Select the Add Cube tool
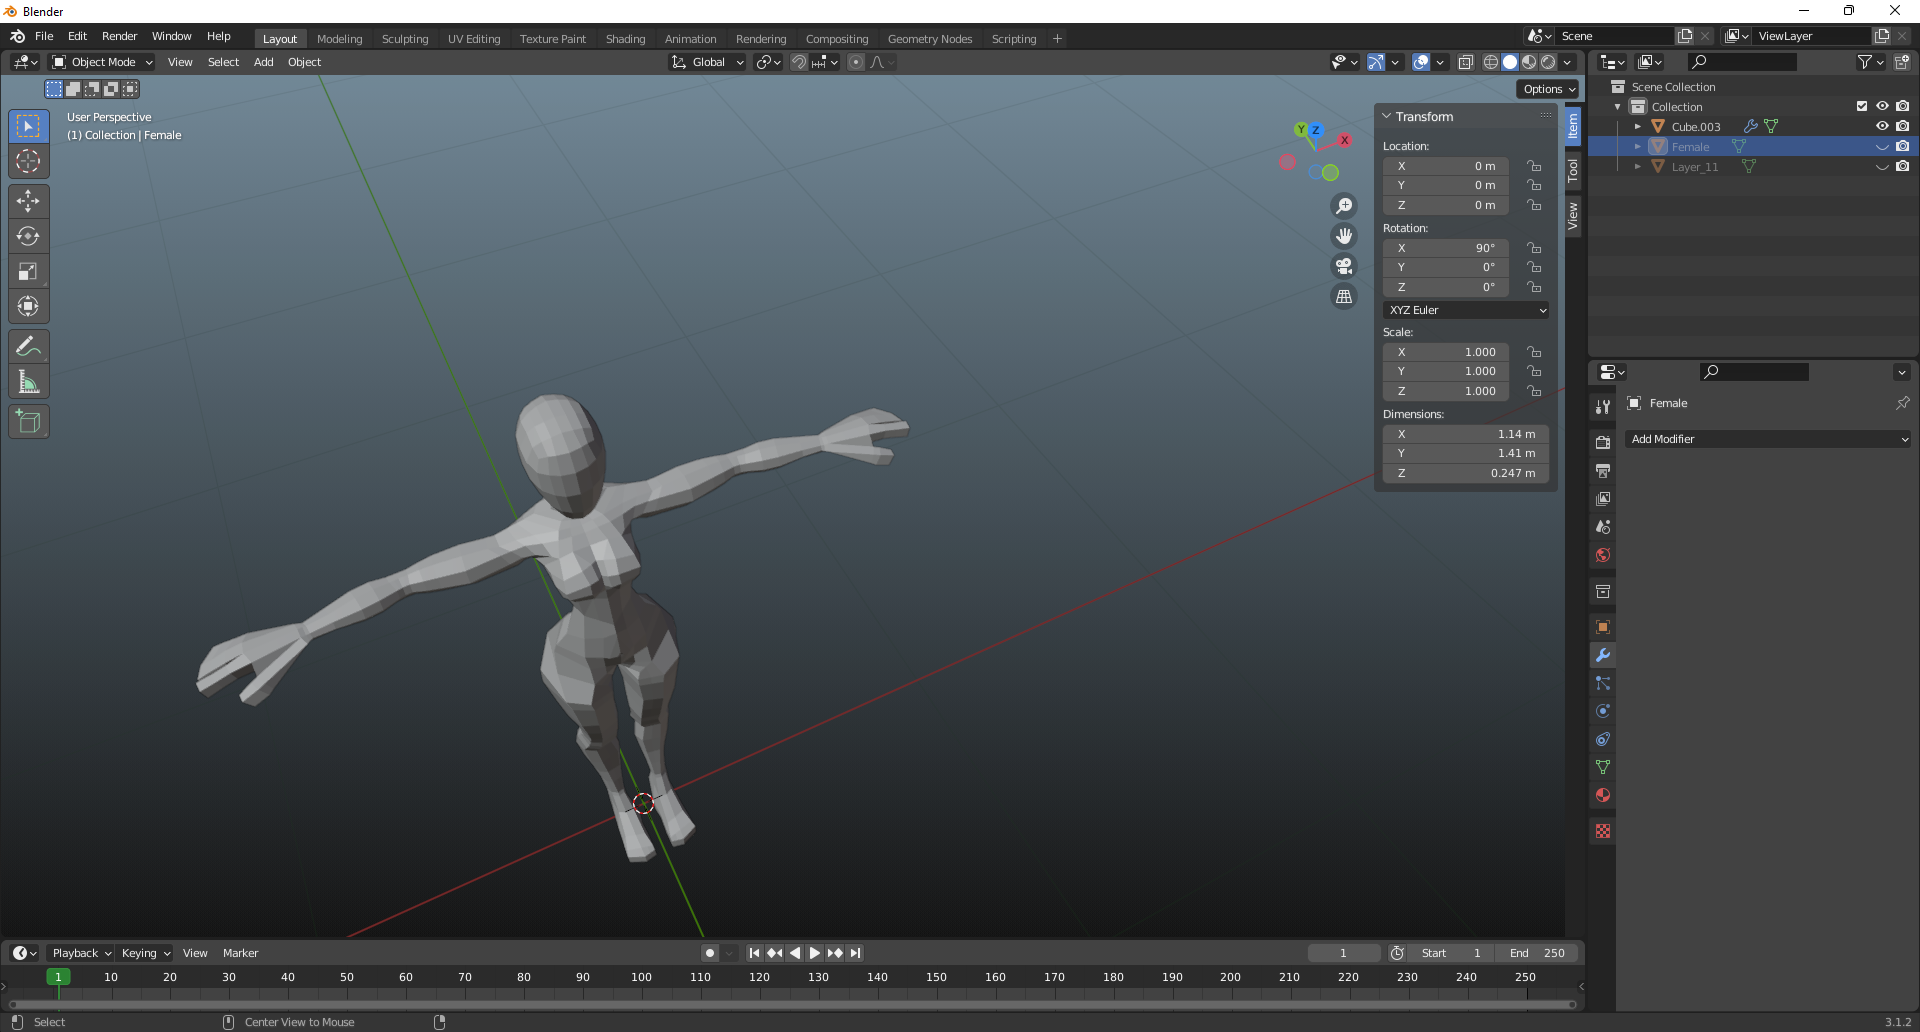The height and width of the screenshot is (1032, 1920). (x=28, y=422)
